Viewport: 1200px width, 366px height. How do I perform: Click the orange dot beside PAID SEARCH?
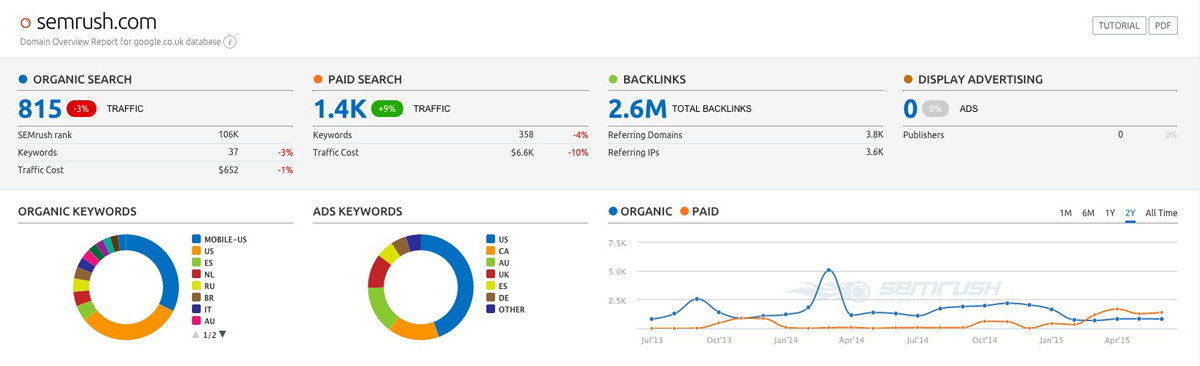(x=318, y=79)
